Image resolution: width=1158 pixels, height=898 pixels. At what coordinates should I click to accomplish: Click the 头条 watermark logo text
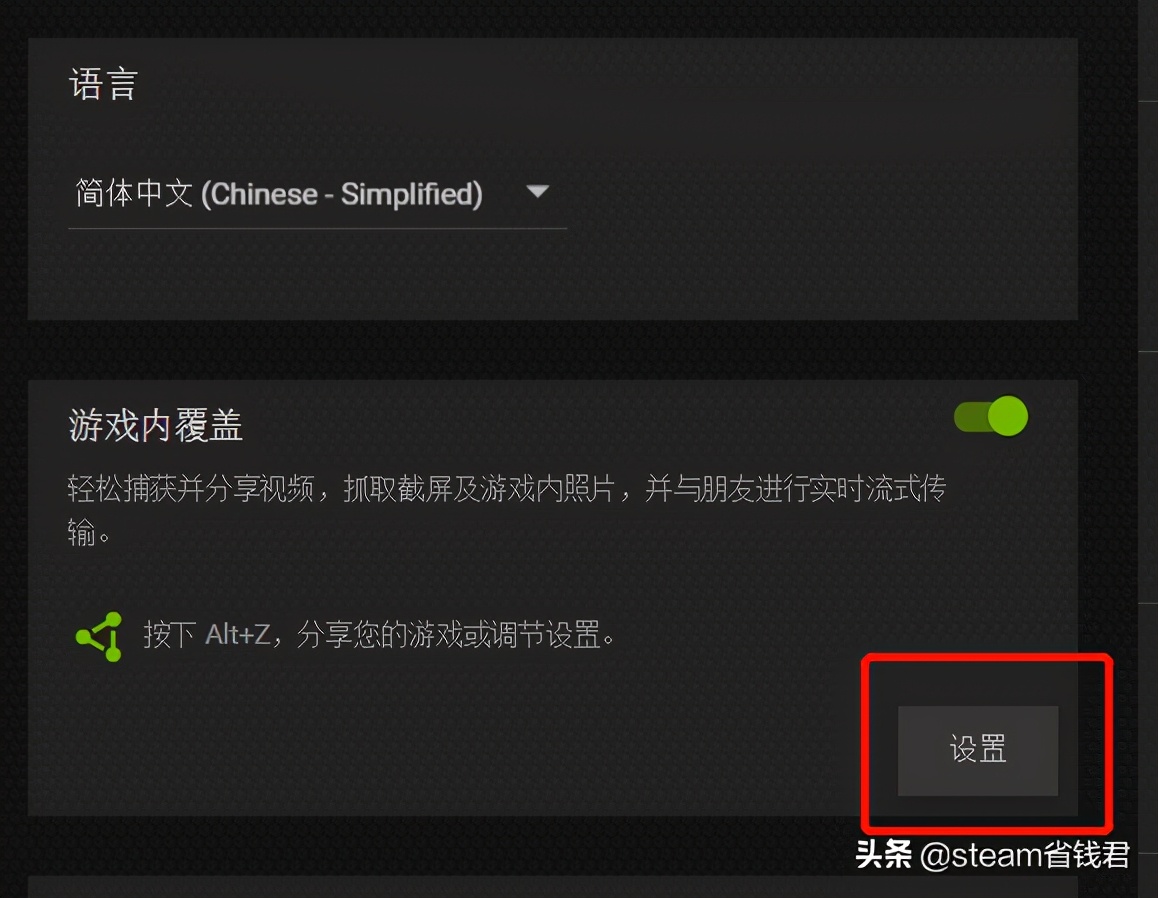point(884,855)
